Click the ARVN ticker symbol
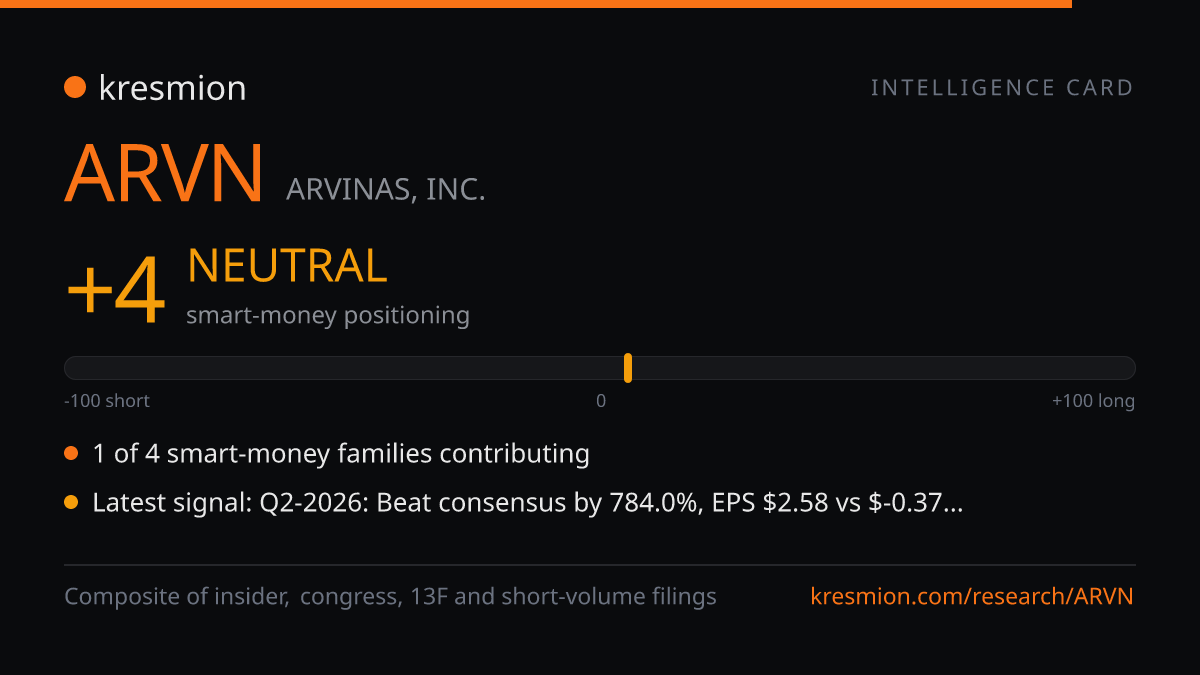The height and width of the screenshot is (675, 1200). [x=164, y=174]
